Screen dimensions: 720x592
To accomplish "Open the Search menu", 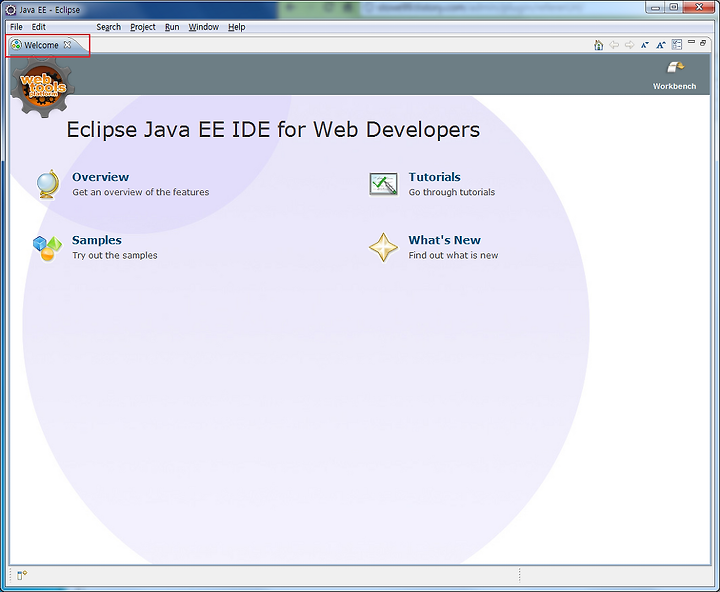I will point(108,27).
